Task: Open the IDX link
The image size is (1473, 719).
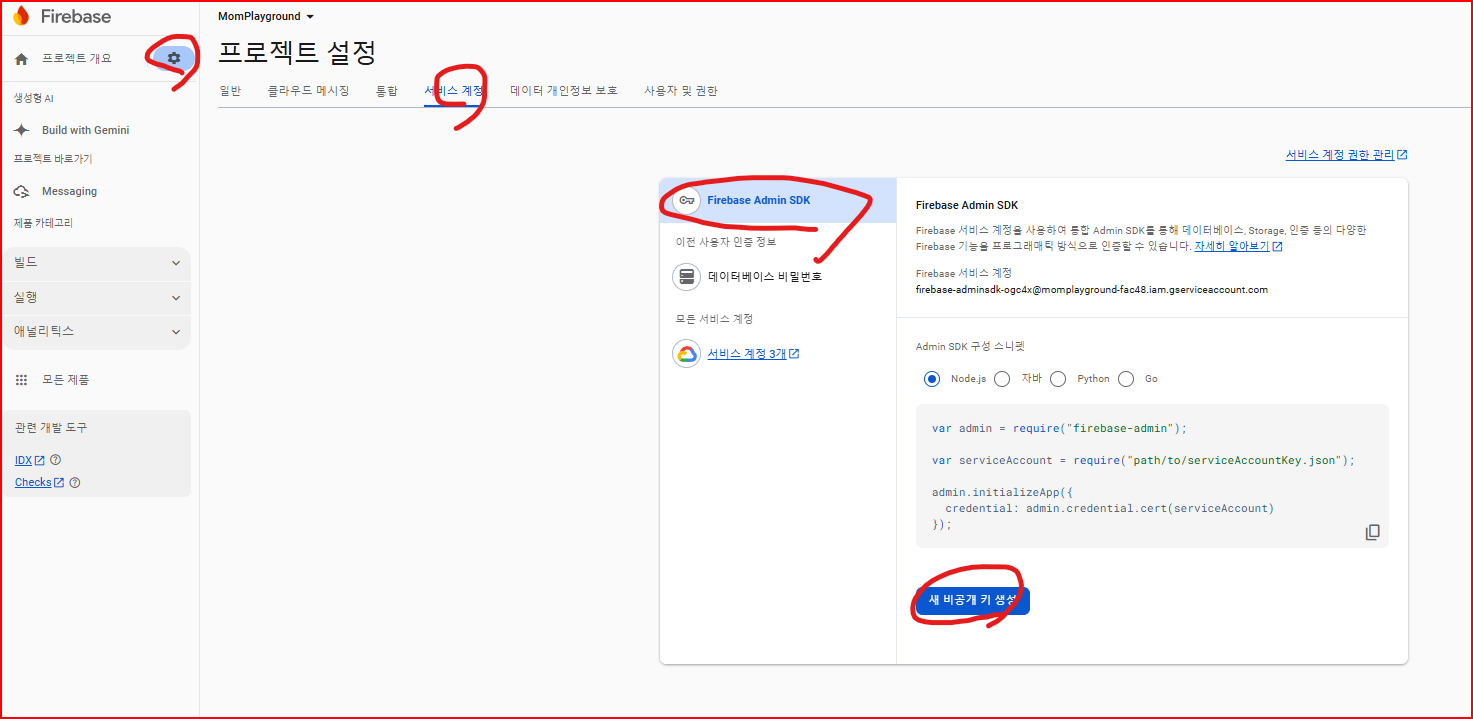Action: [23, 460]
